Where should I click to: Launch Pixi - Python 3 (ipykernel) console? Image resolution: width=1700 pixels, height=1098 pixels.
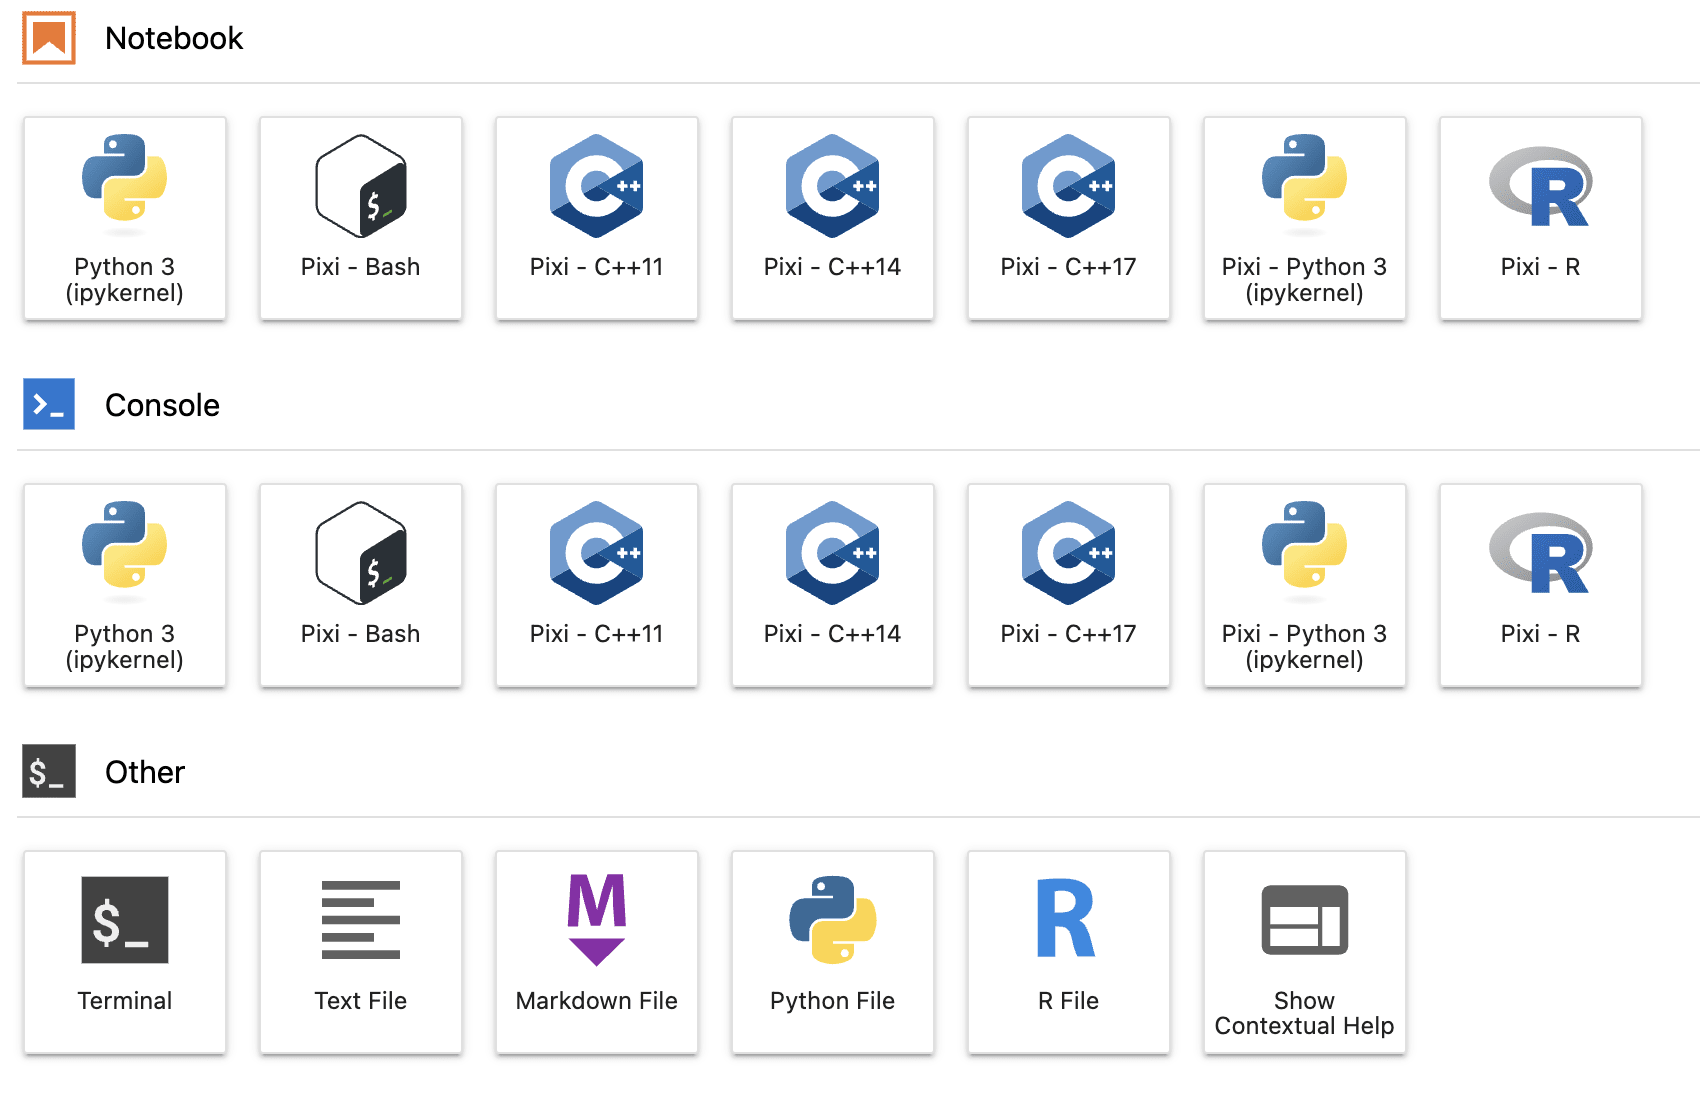pyautogui.click(x=1305, y=585)
